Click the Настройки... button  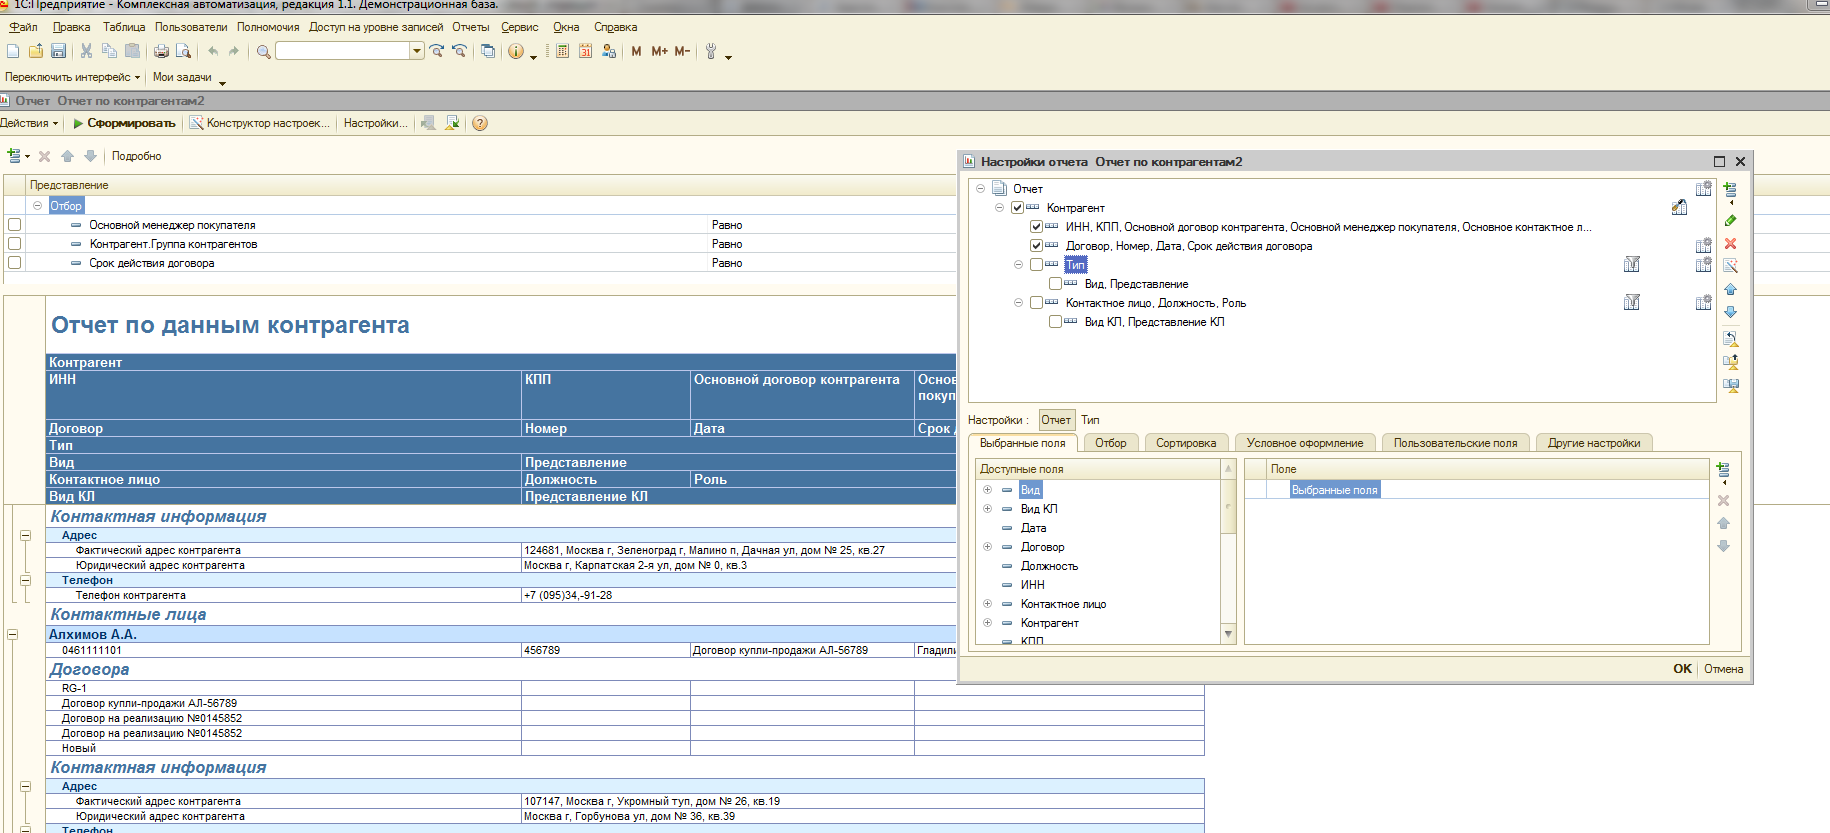click(x=375, y=123)
